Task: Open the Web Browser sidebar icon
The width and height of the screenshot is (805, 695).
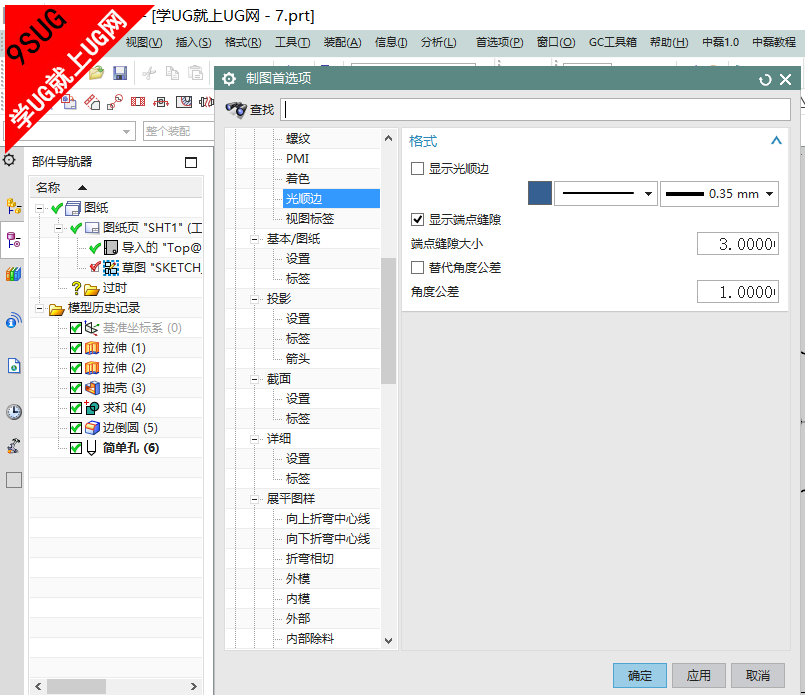Action: (14, 366)
